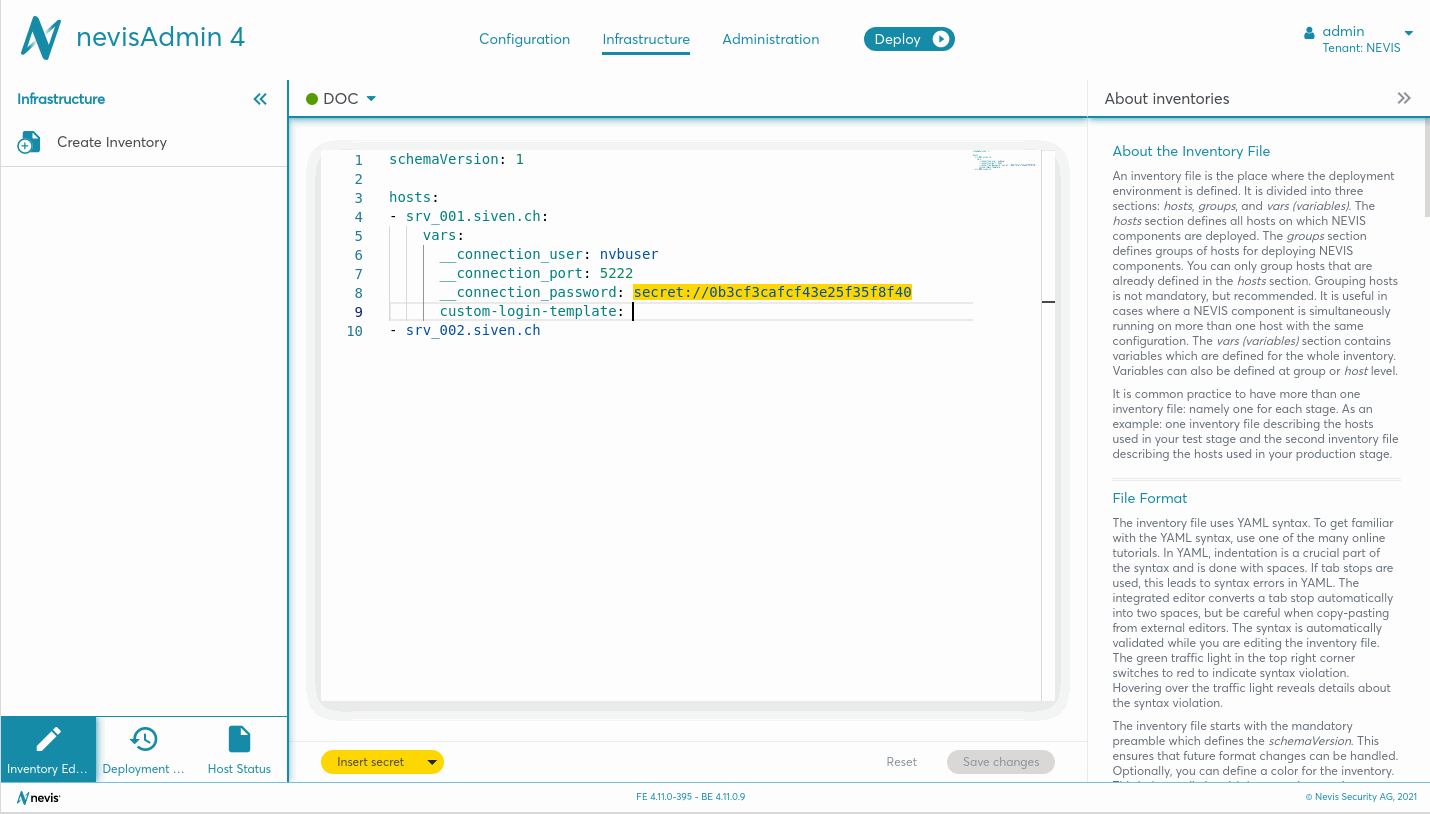The height and width of the screenshot is (814, 1430).
Task: Click the Create Inventory file icon
Action: click(x=29, y=143)
